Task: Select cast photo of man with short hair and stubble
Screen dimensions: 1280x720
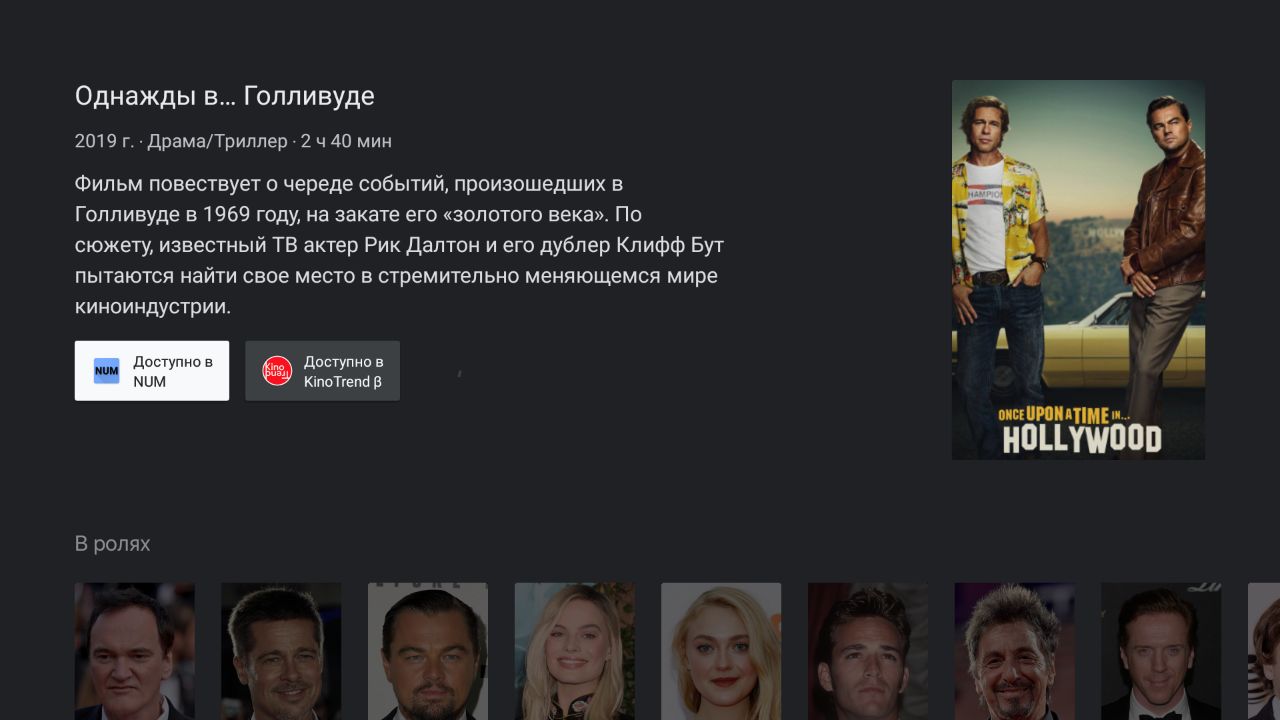Action: (x=281, y=651)
